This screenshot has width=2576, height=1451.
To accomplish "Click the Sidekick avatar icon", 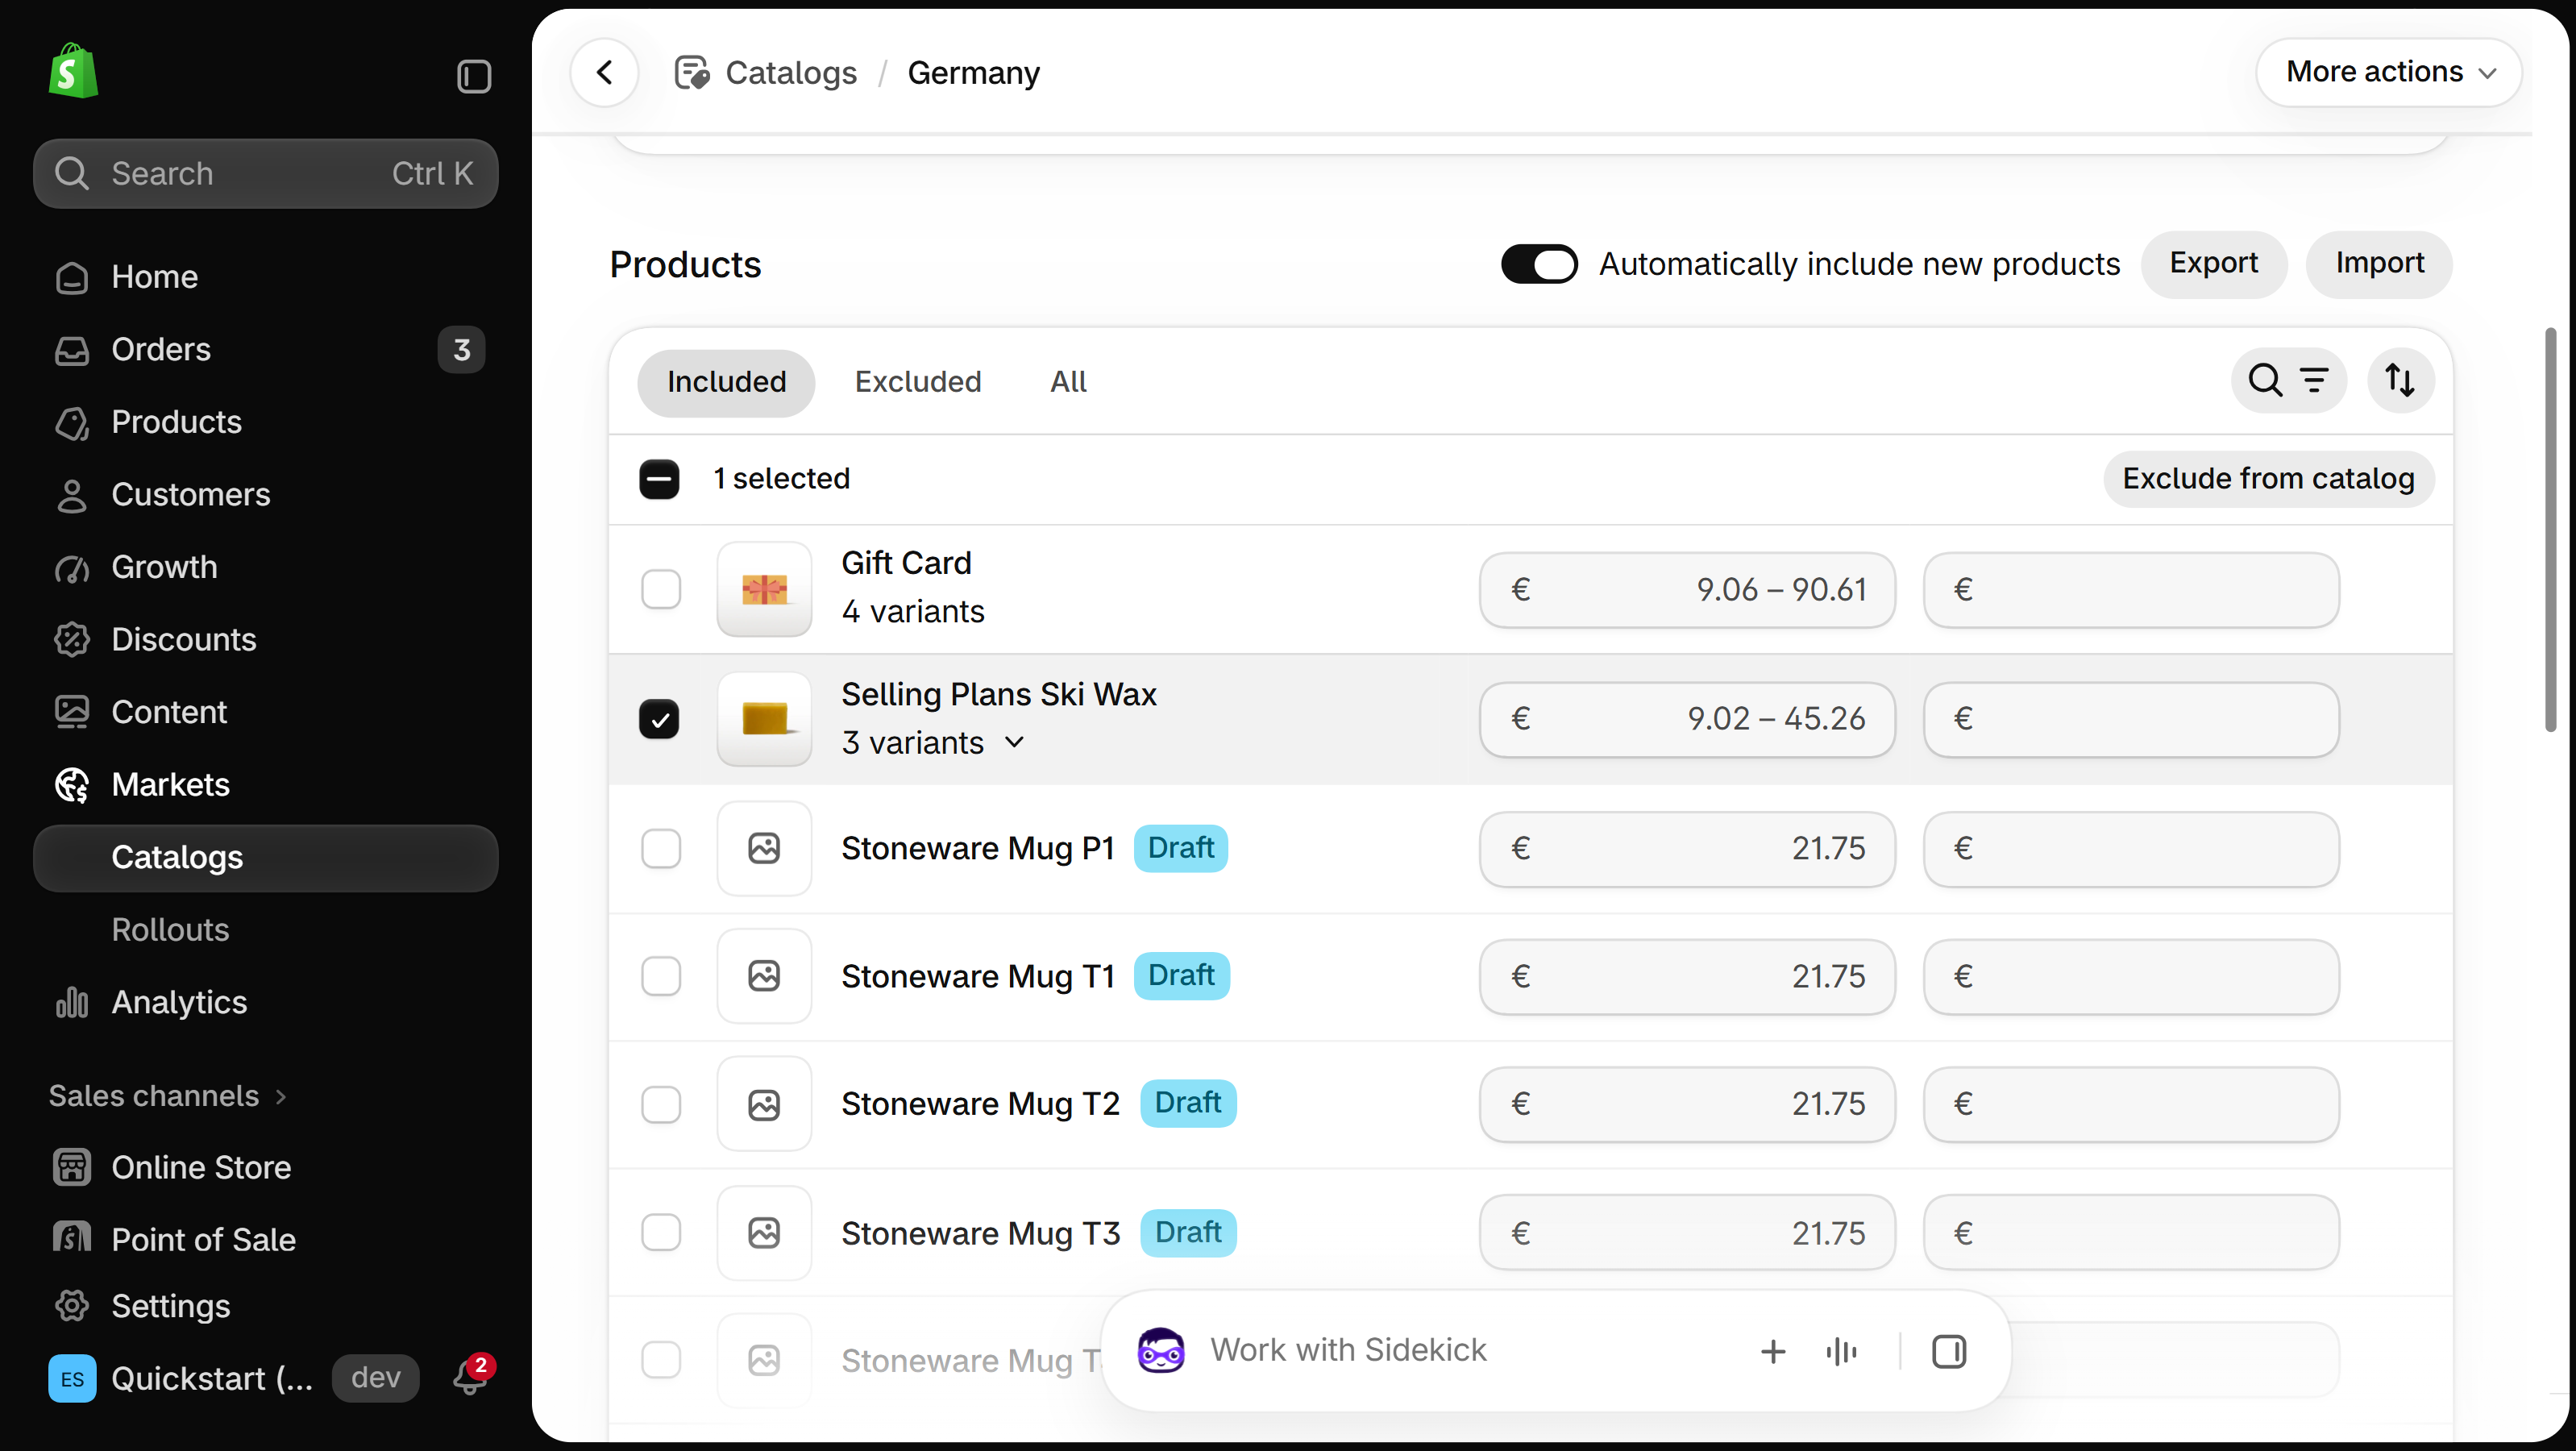I will click(1161, 1350).
